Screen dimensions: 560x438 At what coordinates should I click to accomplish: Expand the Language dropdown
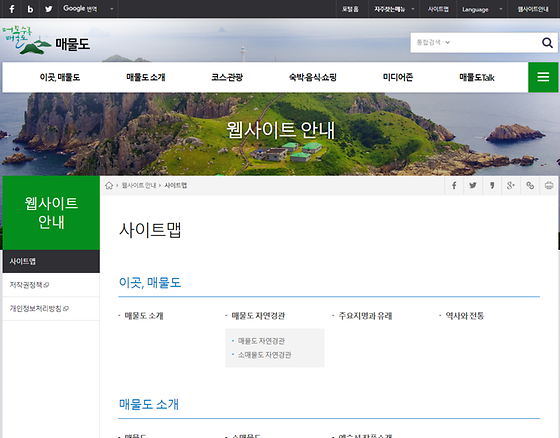point(482,9)
